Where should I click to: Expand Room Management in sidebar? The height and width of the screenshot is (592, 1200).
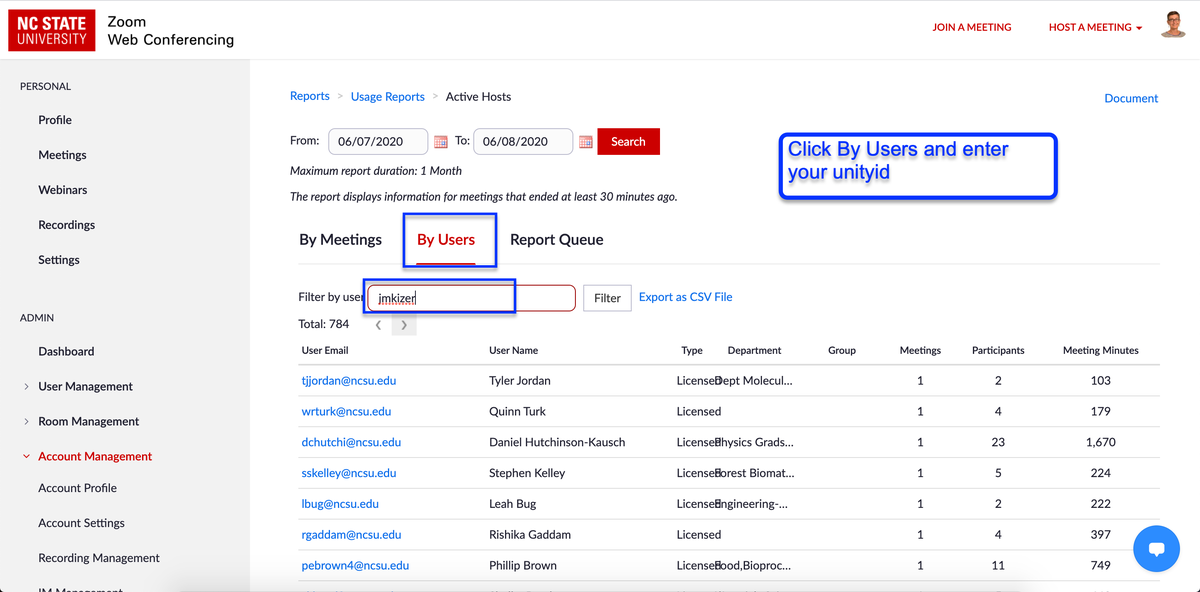click(x=88, y=421)
